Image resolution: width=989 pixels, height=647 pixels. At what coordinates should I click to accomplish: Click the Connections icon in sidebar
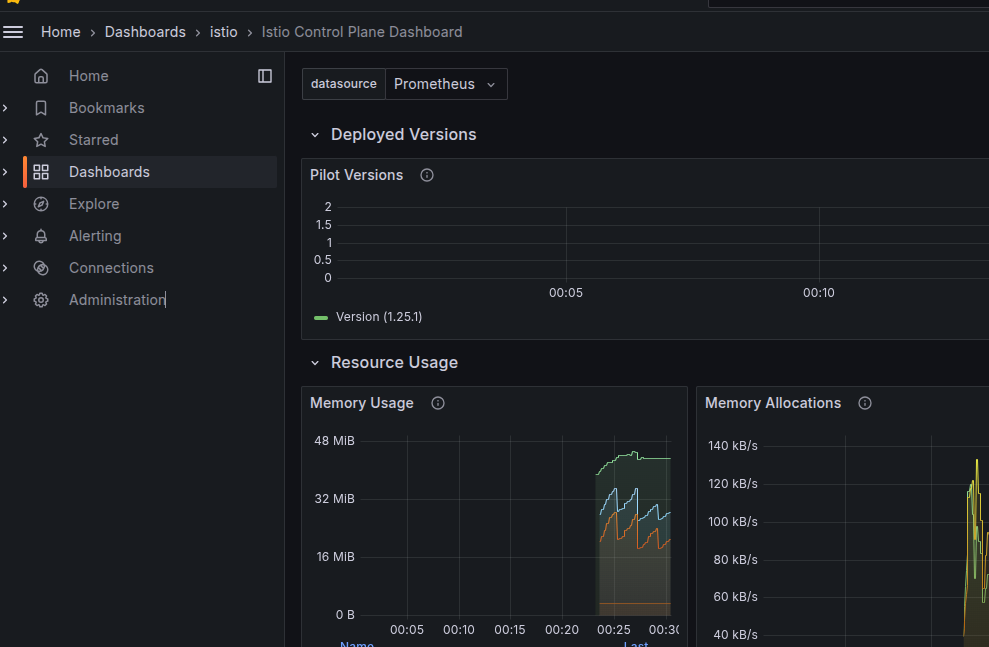point(41,268)
